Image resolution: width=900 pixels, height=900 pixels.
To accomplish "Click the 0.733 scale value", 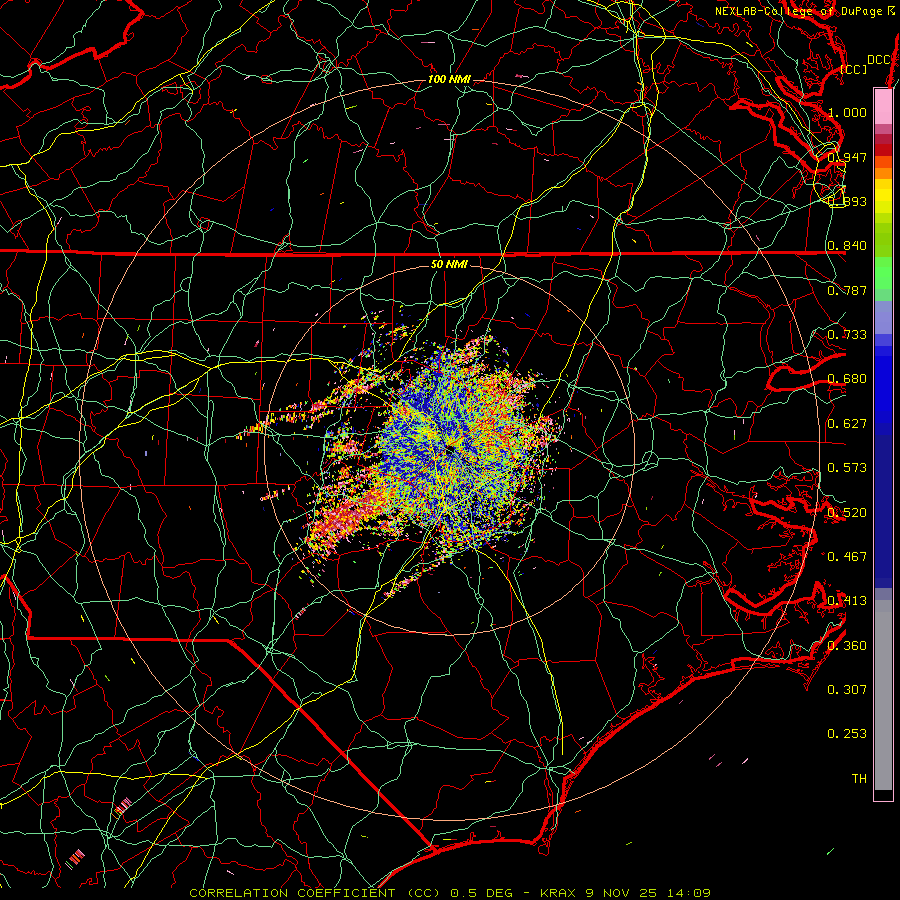I will coord(847,335).
